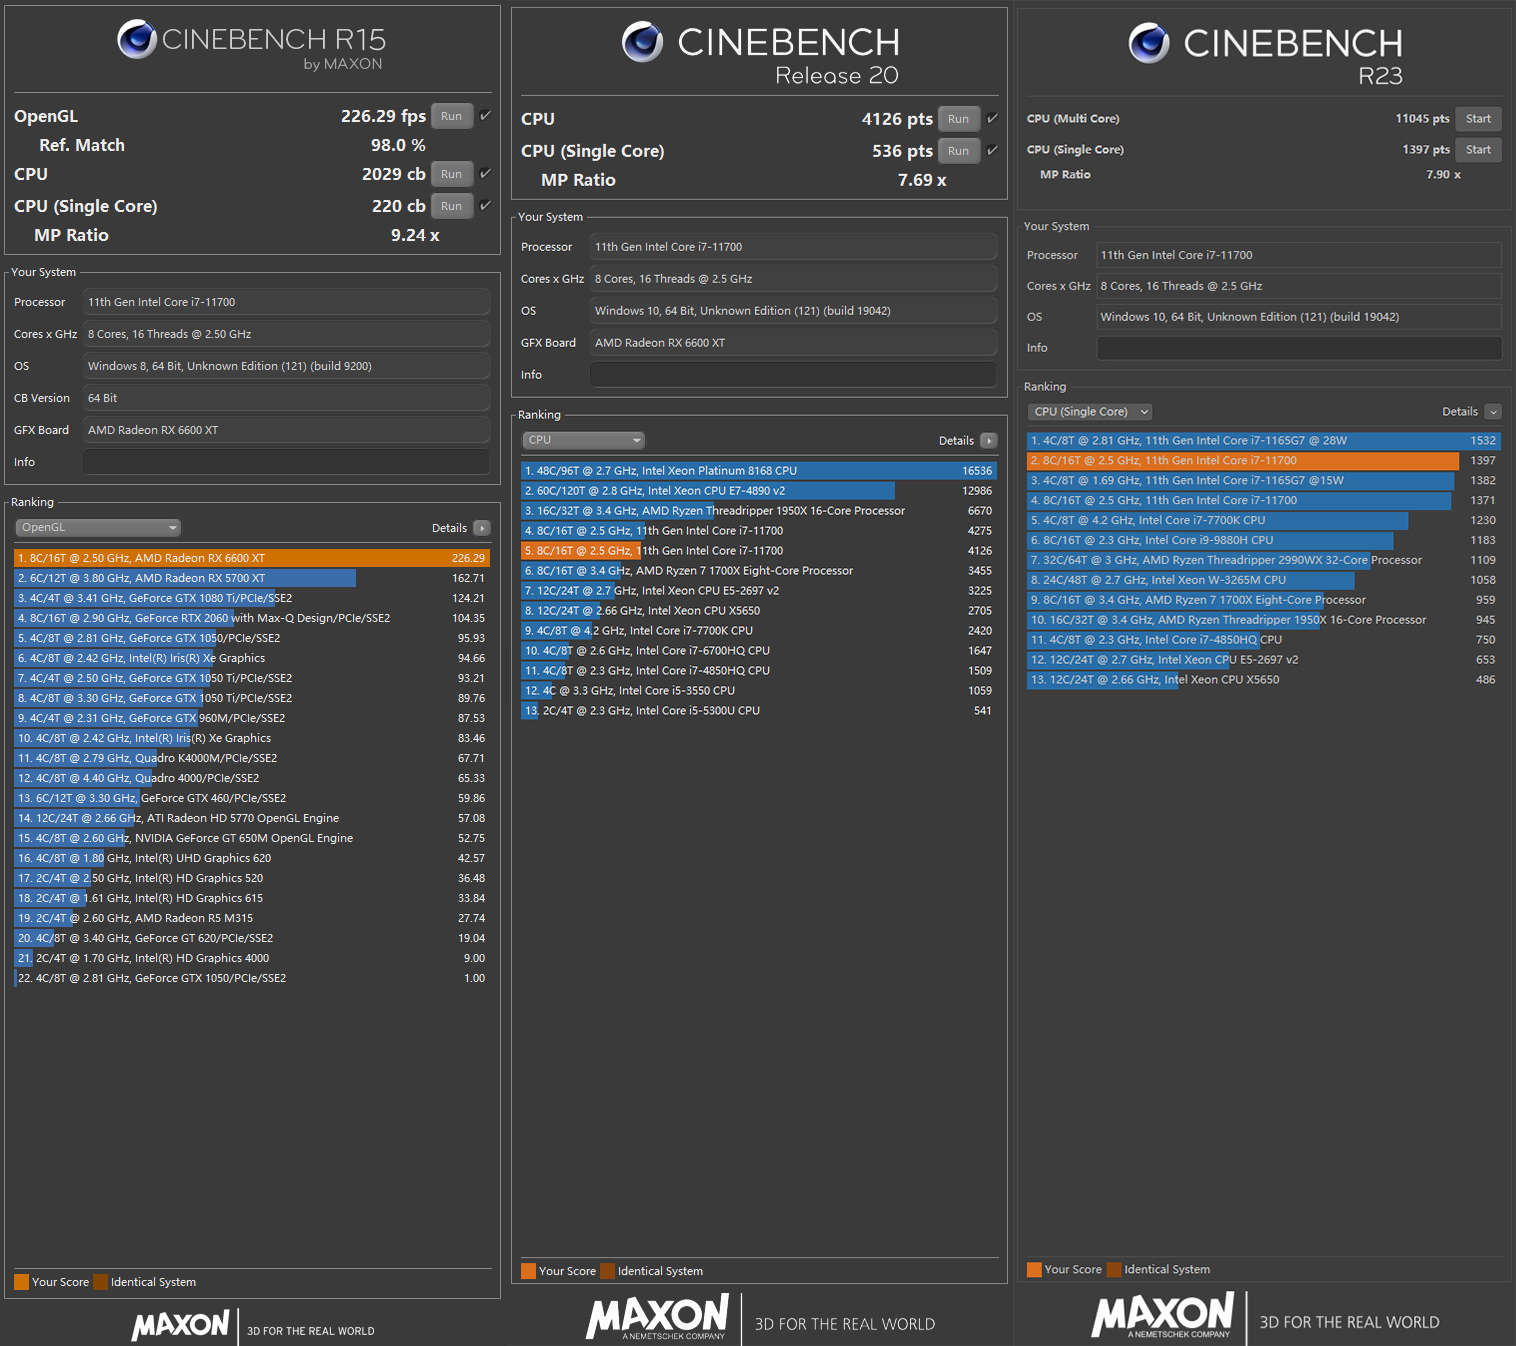This screenshot has height=1346, width=1516.
Task: Toggle the OpenGL test checkbox in R15
Action: tap(486, 116)
